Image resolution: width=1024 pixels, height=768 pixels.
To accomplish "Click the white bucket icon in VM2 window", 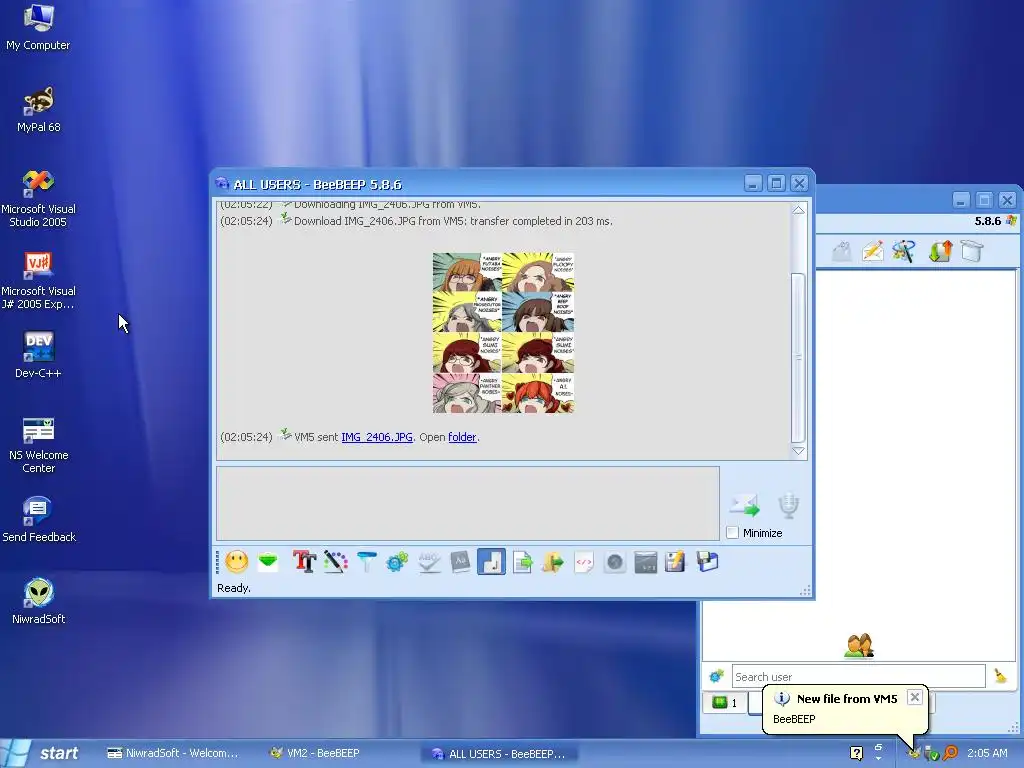I will click(x=972, y=251).
